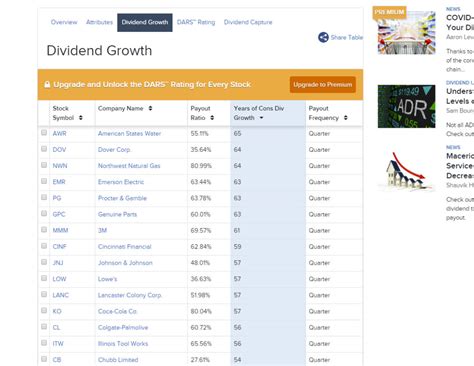This screenshot has height=366, width=474.
Task: Open the Johnson & Johnson link
Action: click(125, 263)
